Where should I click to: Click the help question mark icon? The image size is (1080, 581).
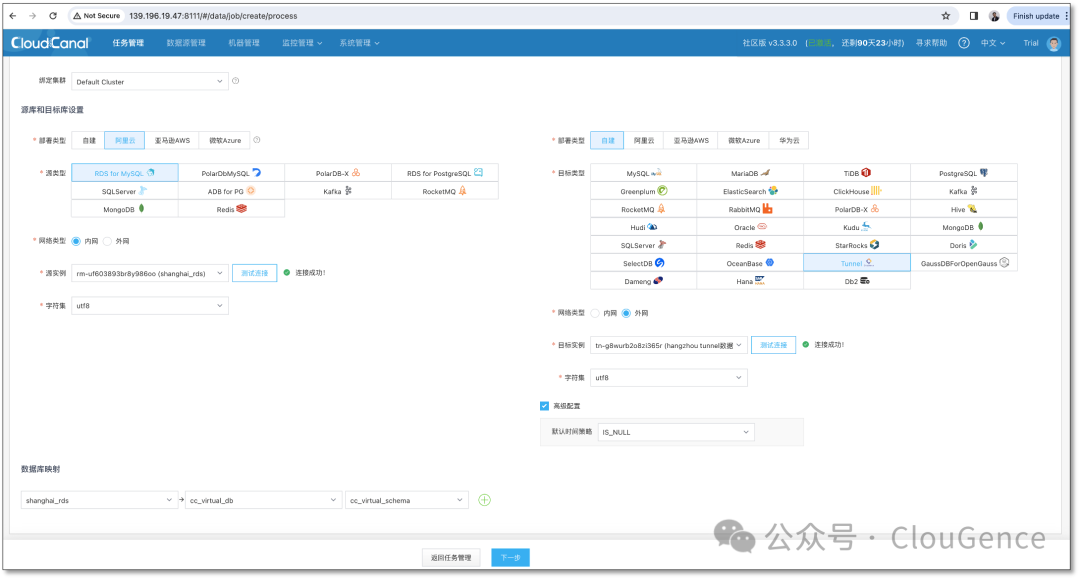(x=964, y=43)
